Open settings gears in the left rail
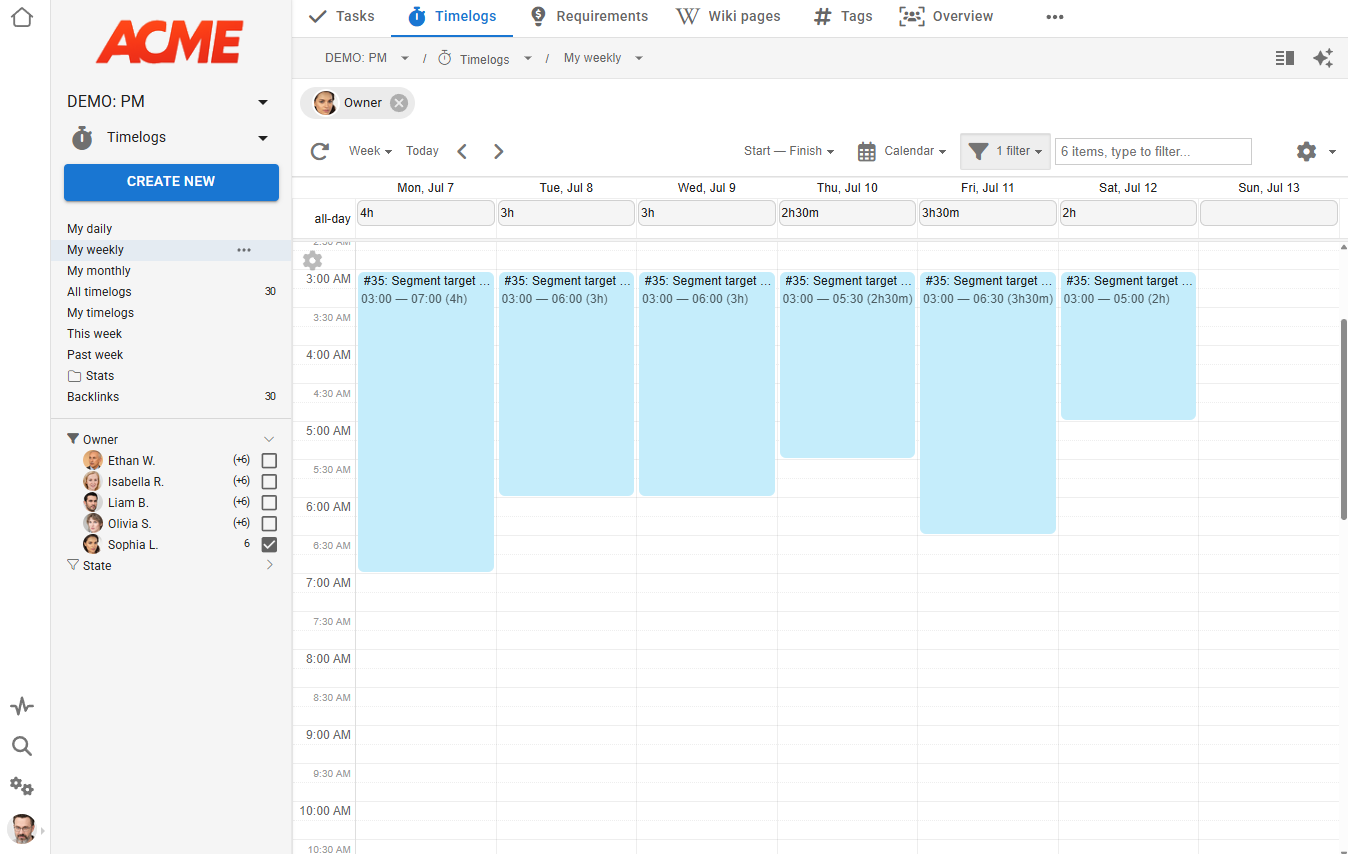Image resolution: width=1348 pixels, height=854 pixels. coord(21,787)
